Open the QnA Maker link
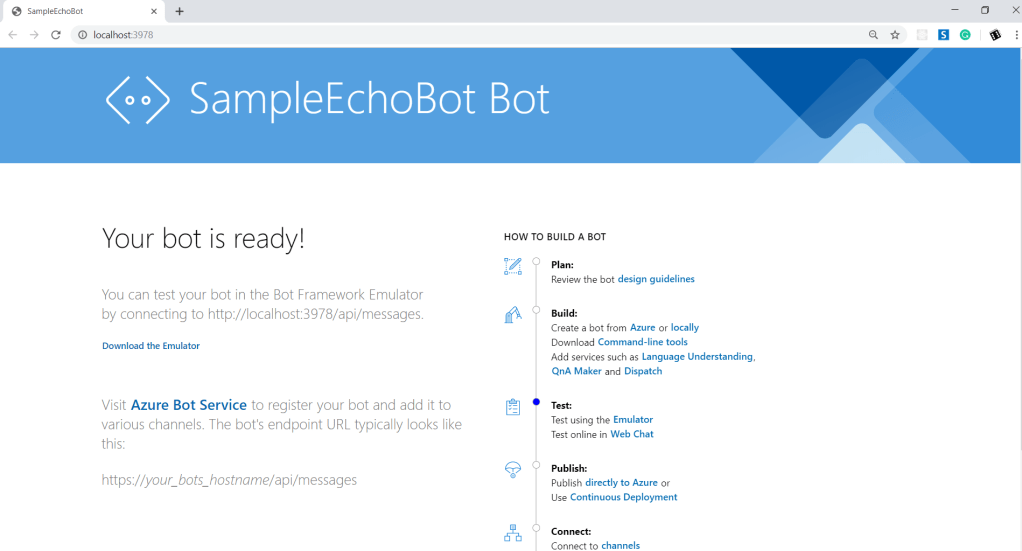The image size is (1022, 551). tap(576, 371)
